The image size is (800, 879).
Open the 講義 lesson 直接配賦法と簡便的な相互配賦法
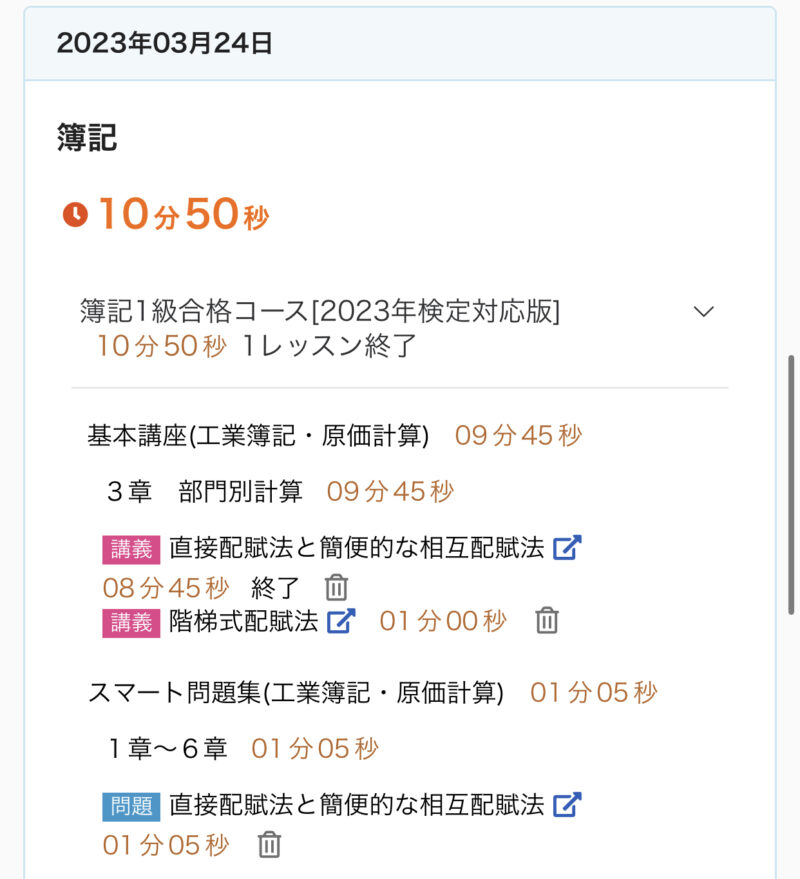tap(356, 548)
